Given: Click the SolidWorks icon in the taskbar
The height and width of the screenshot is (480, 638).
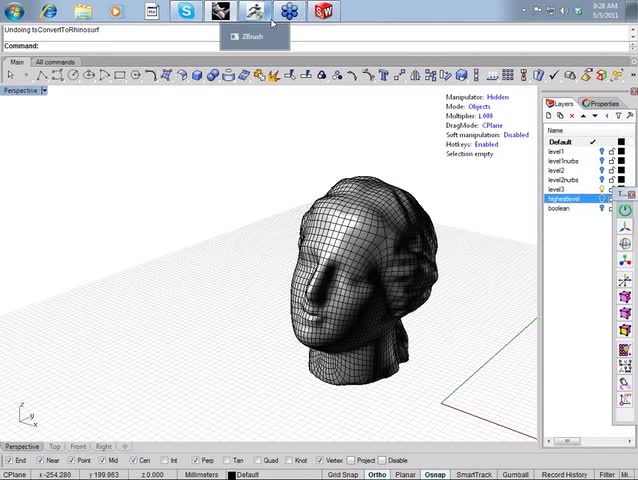Looking at the screenshot, I should tap(323, 11).
